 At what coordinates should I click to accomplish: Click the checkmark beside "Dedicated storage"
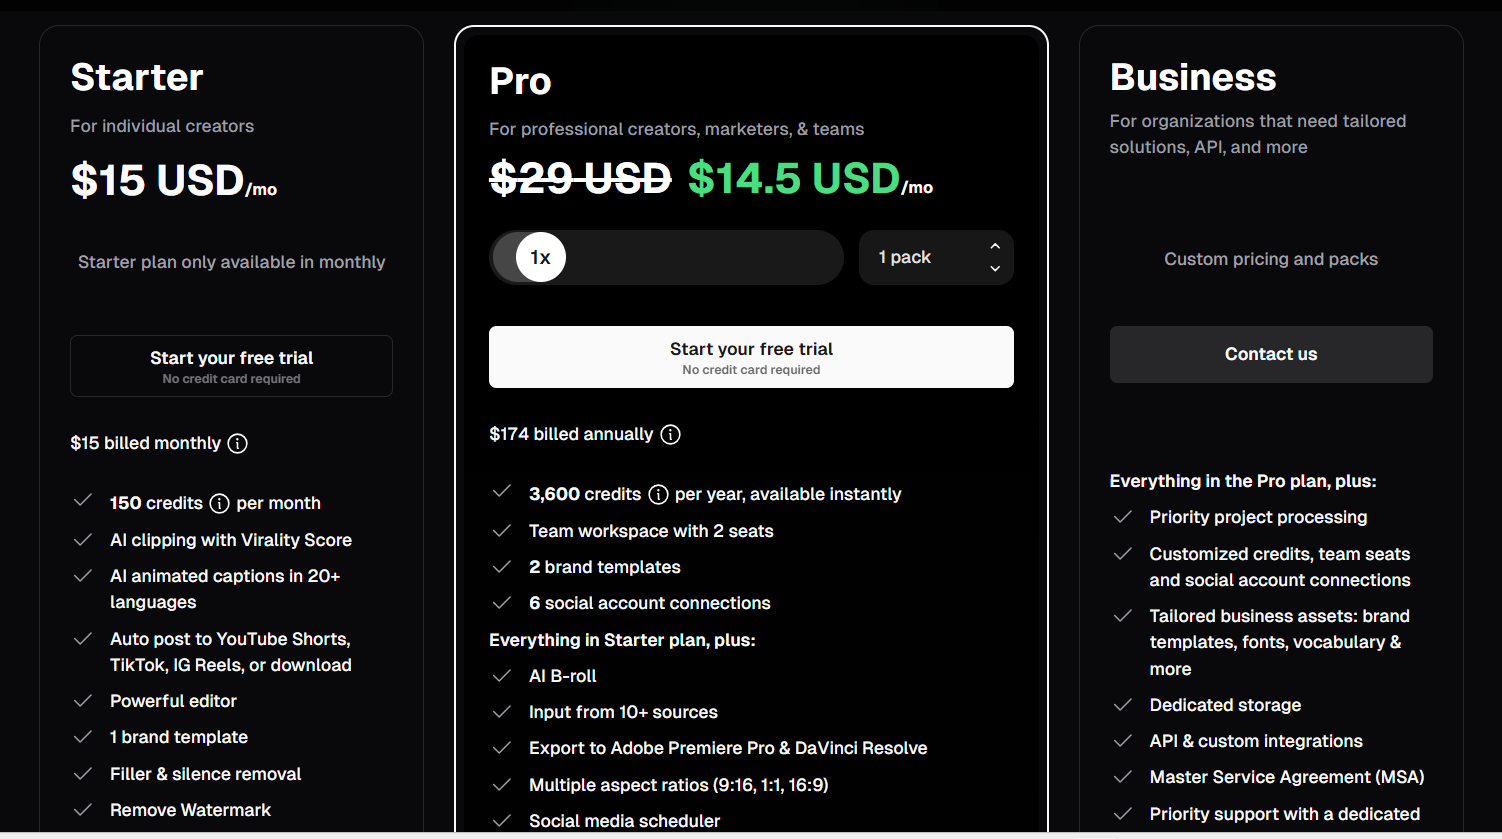click(x=1123, y=705)
